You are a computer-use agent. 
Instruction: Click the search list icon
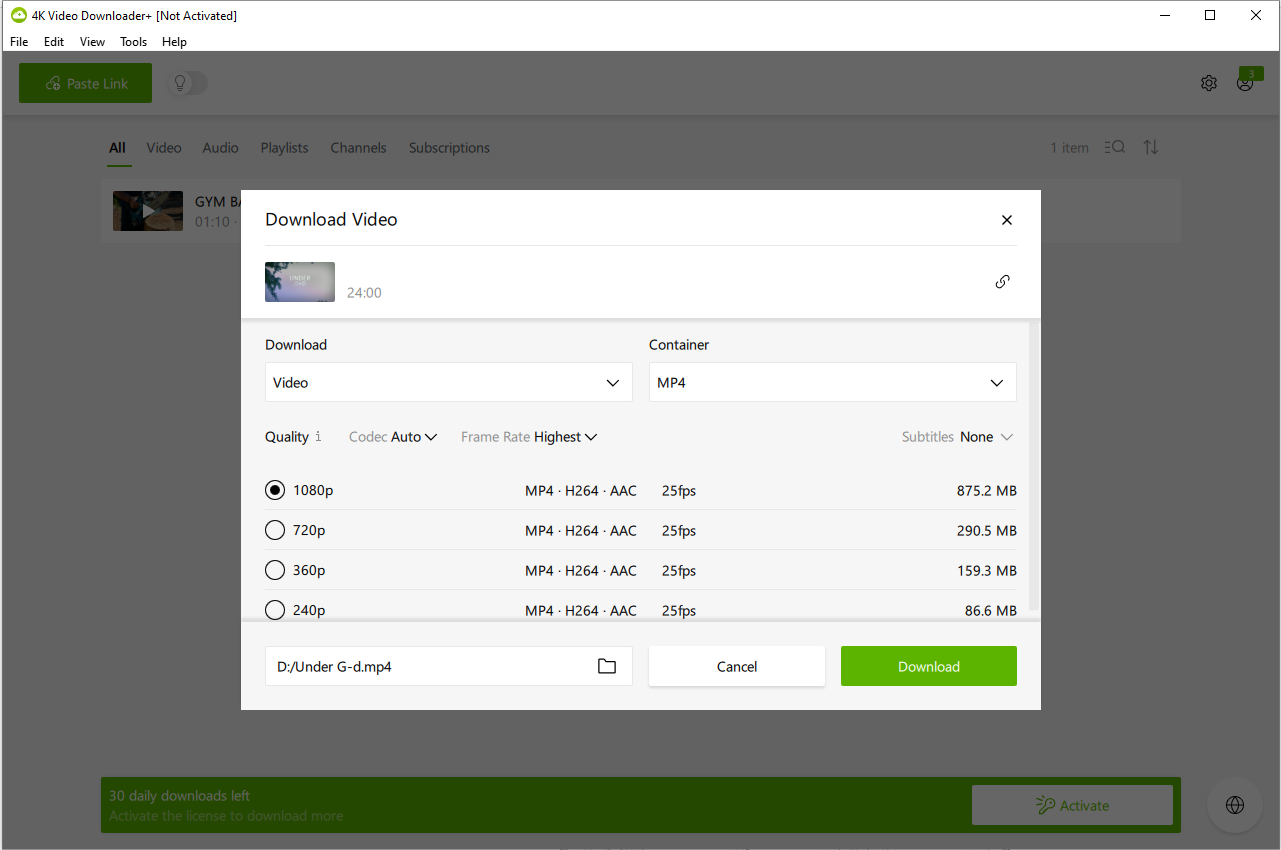coord(1115,147)
